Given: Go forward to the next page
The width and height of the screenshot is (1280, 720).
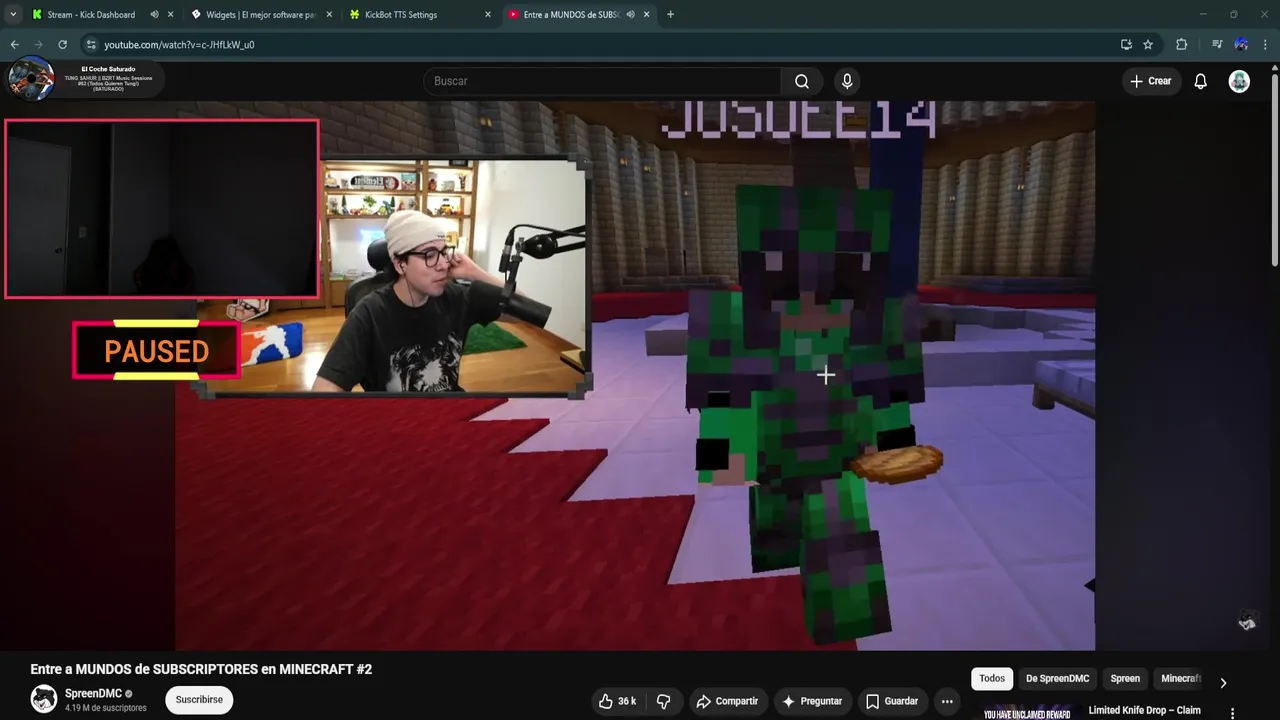Looking at the screenshot, I should [38, 44].
